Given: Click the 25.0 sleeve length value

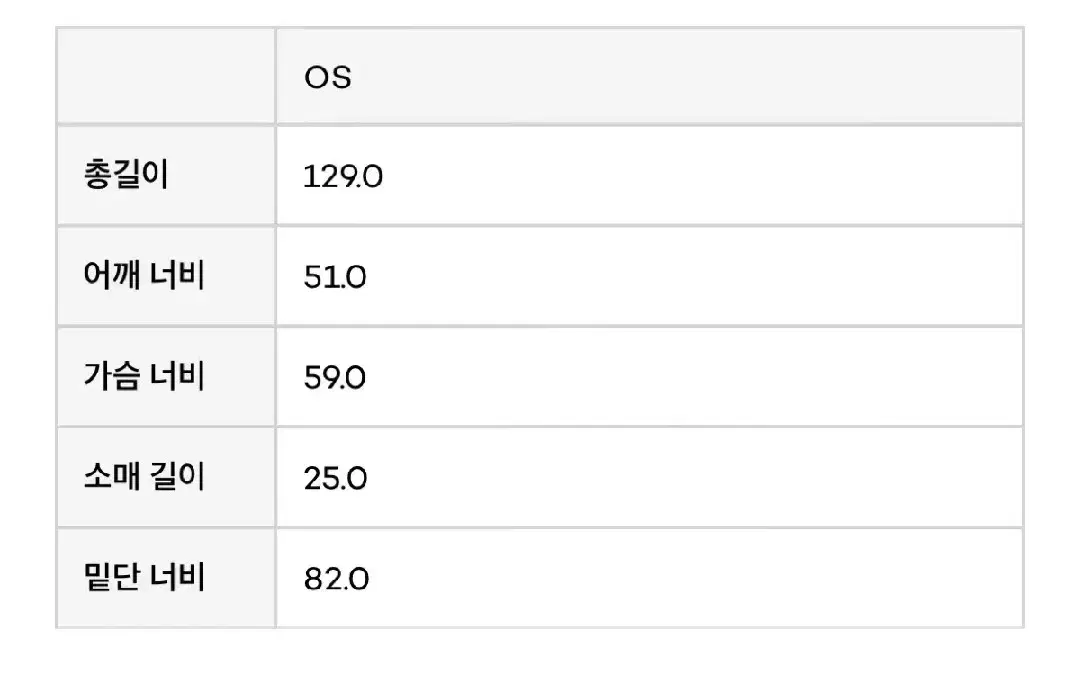Looking at the screenshot, I should click(x=335, y=478).
